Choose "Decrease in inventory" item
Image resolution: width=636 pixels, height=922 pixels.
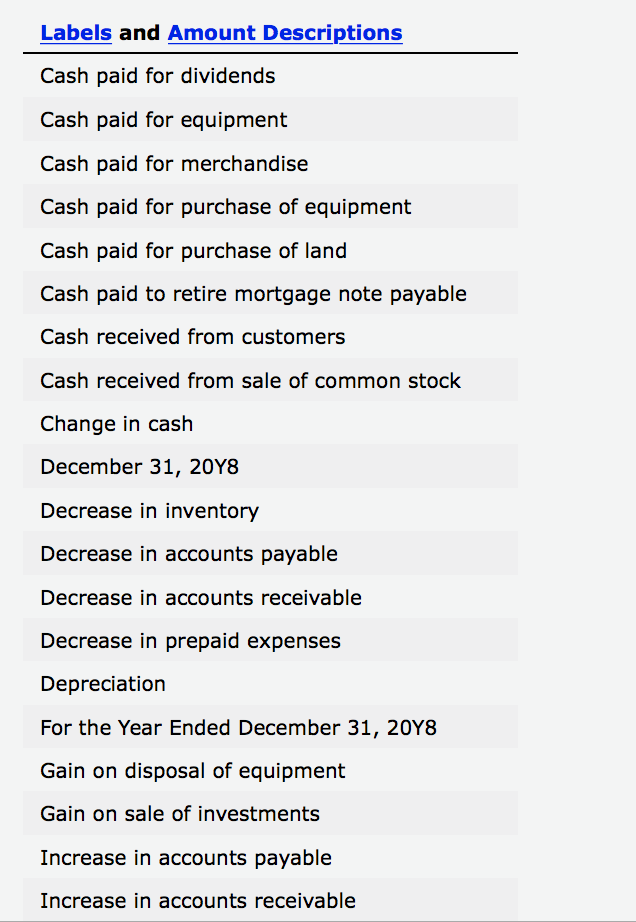[150, 511]
